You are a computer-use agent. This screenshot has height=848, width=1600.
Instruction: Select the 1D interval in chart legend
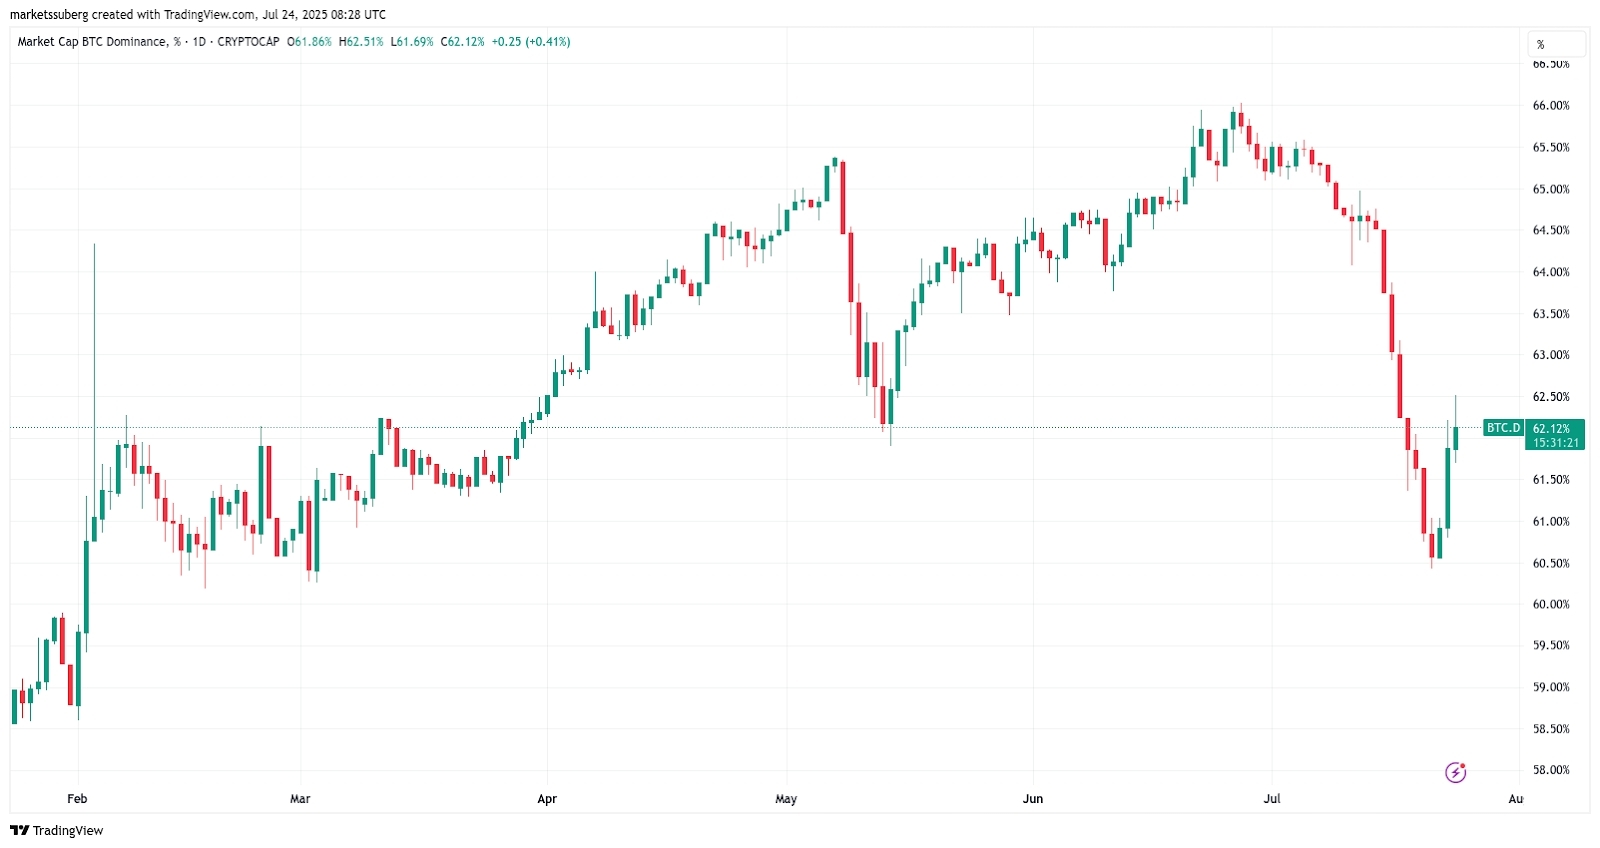point(199,42)
